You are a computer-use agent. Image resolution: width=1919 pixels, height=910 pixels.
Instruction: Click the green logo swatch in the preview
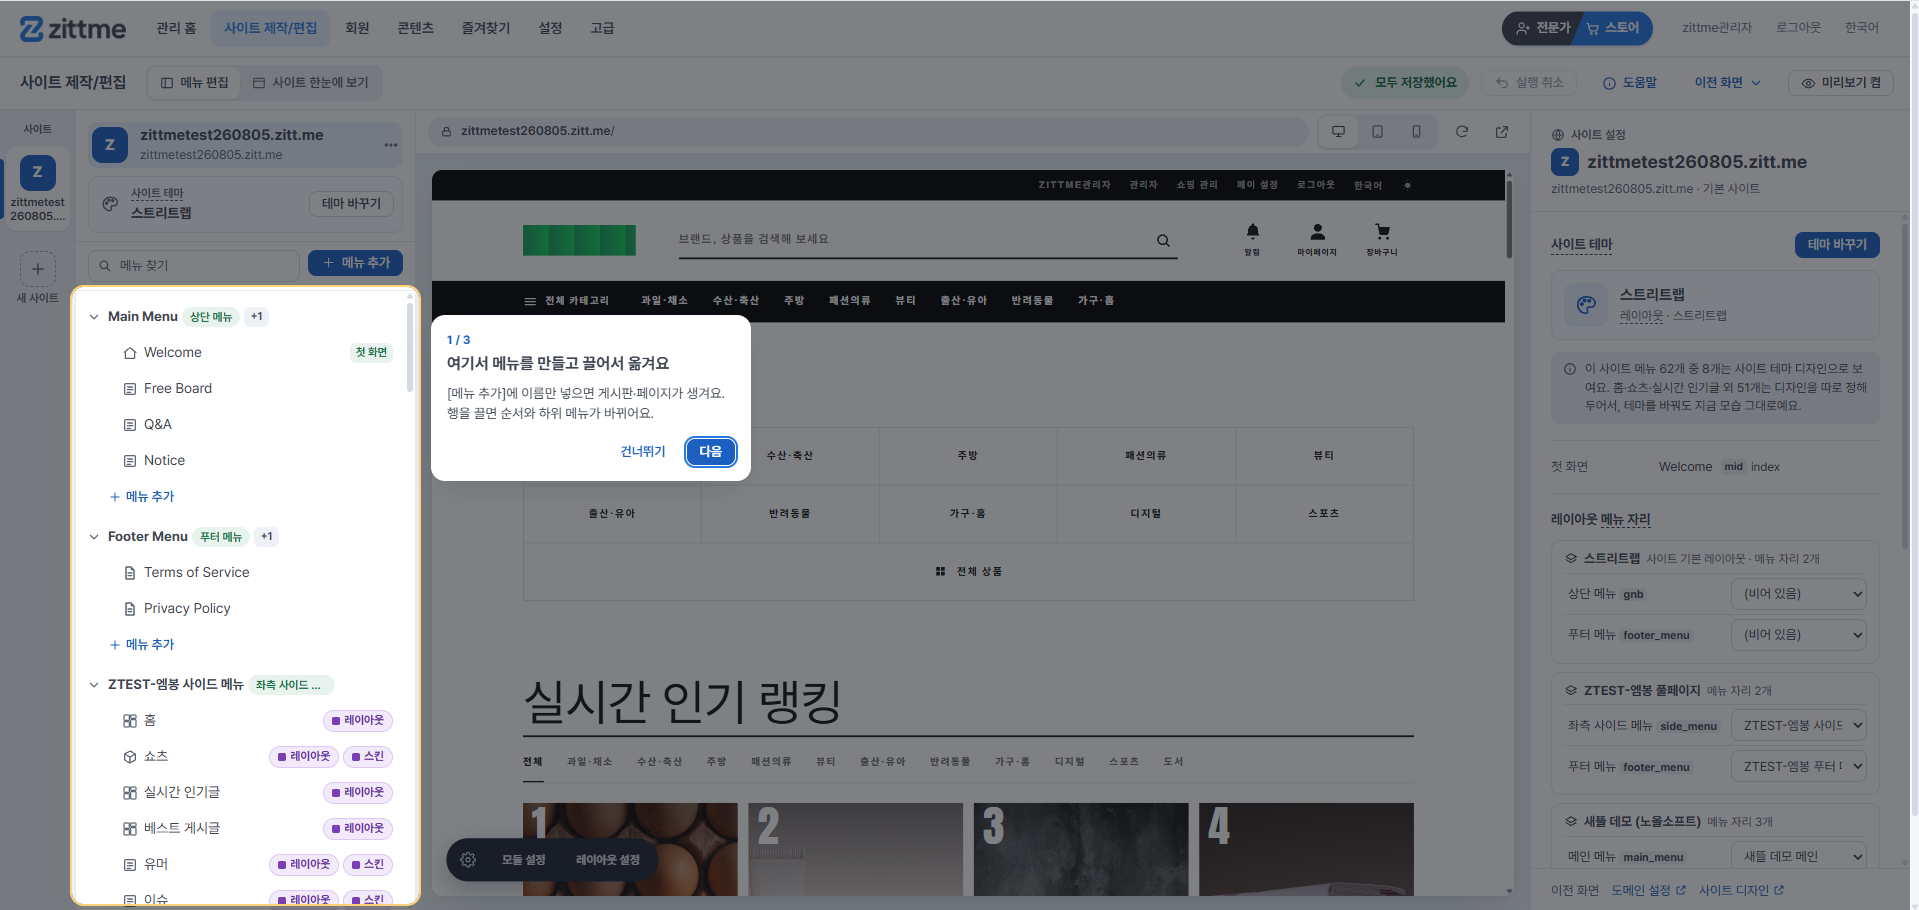579,240
